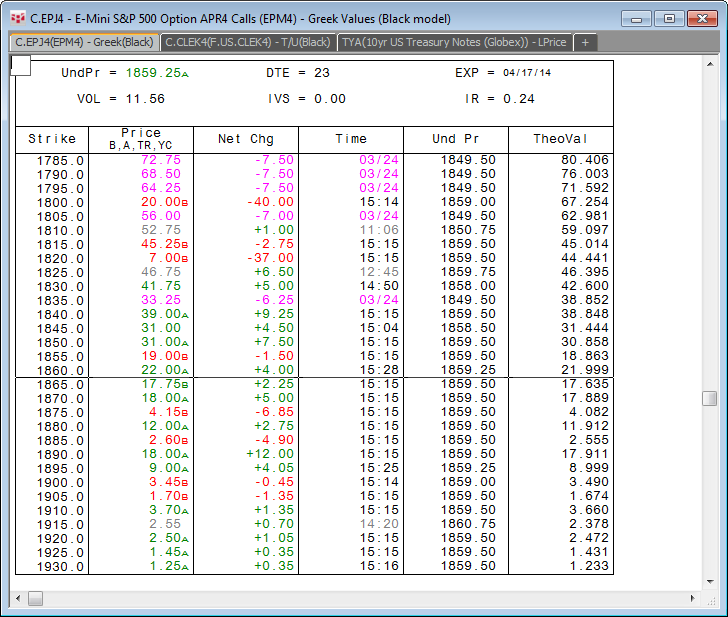
Task: Click the Strike column header
Action: (x=52, y=139)
